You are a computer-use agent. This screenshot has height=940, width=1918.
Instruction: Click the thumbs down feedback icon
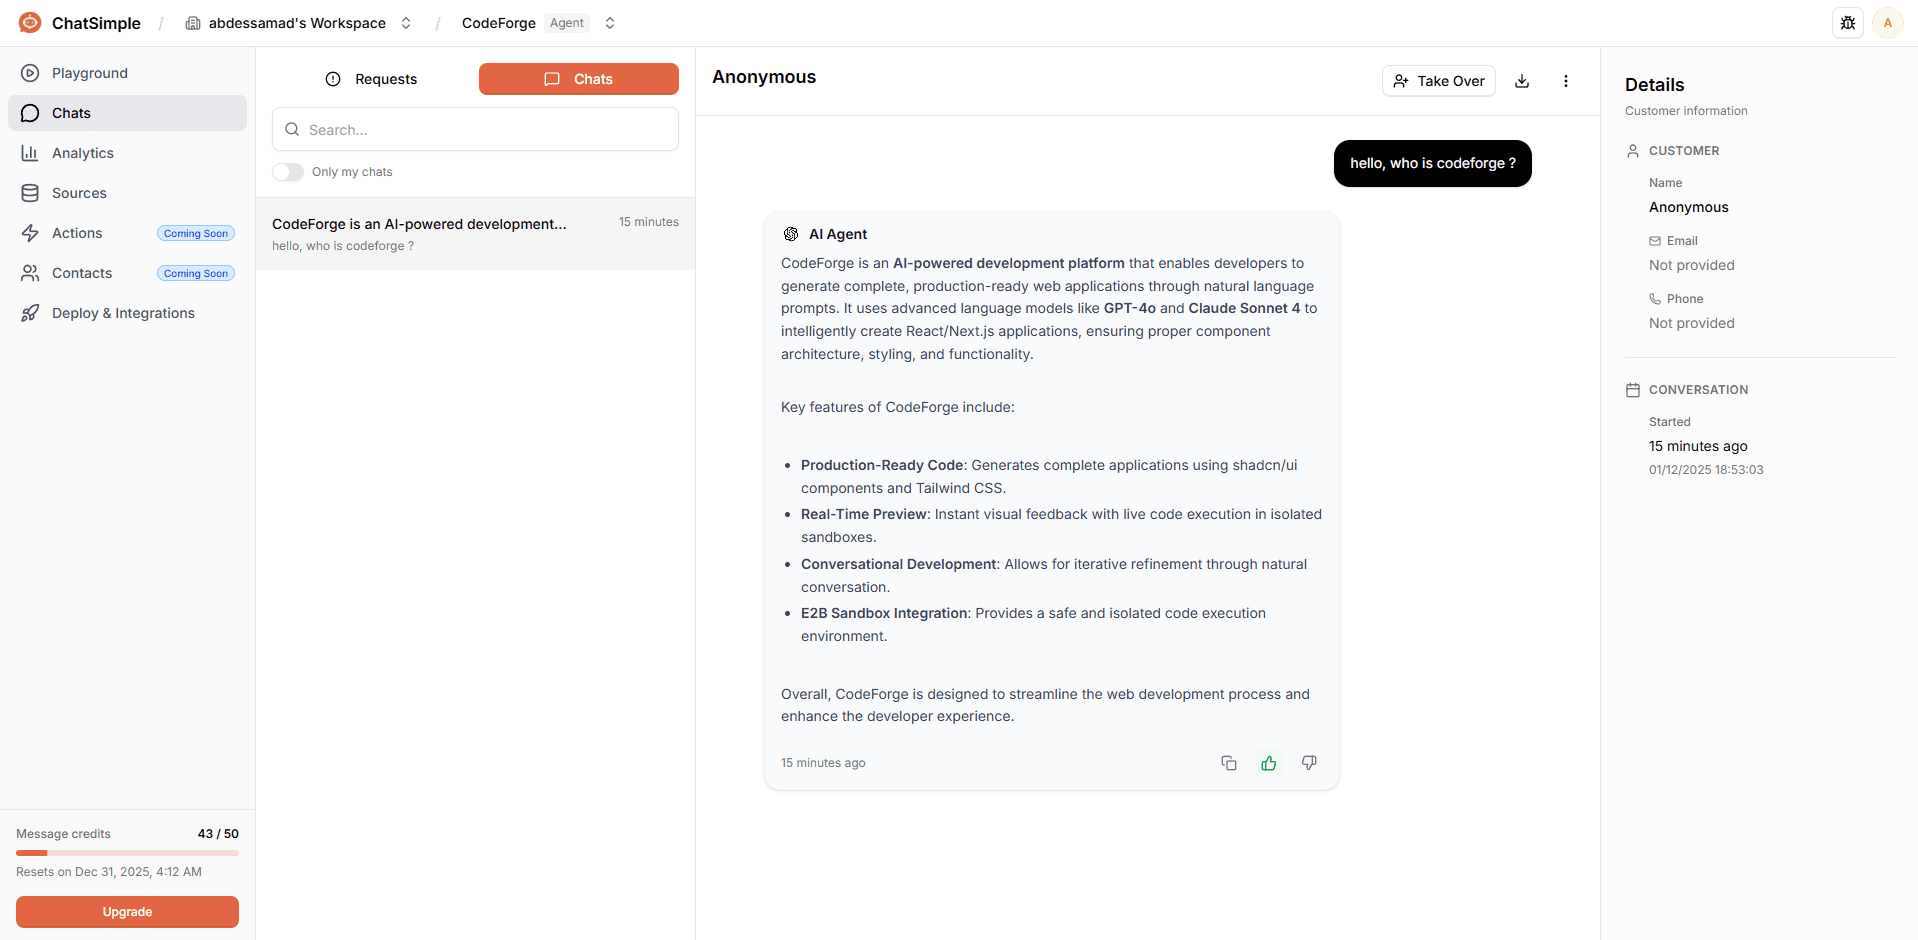(x=1309, y=763)
